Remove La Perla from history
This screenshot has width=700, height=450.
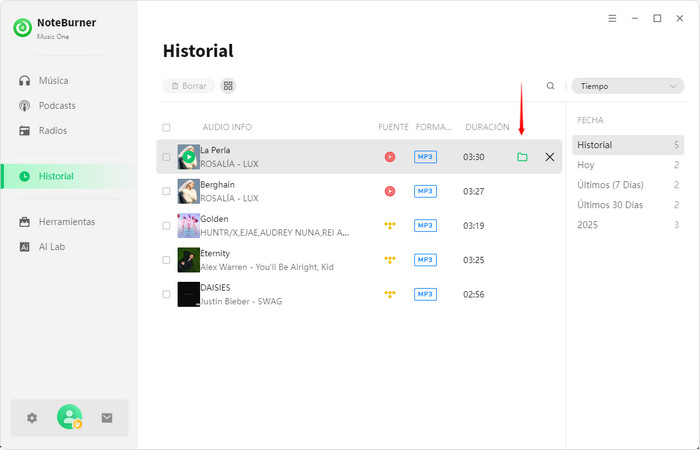(x=550, y=157)
